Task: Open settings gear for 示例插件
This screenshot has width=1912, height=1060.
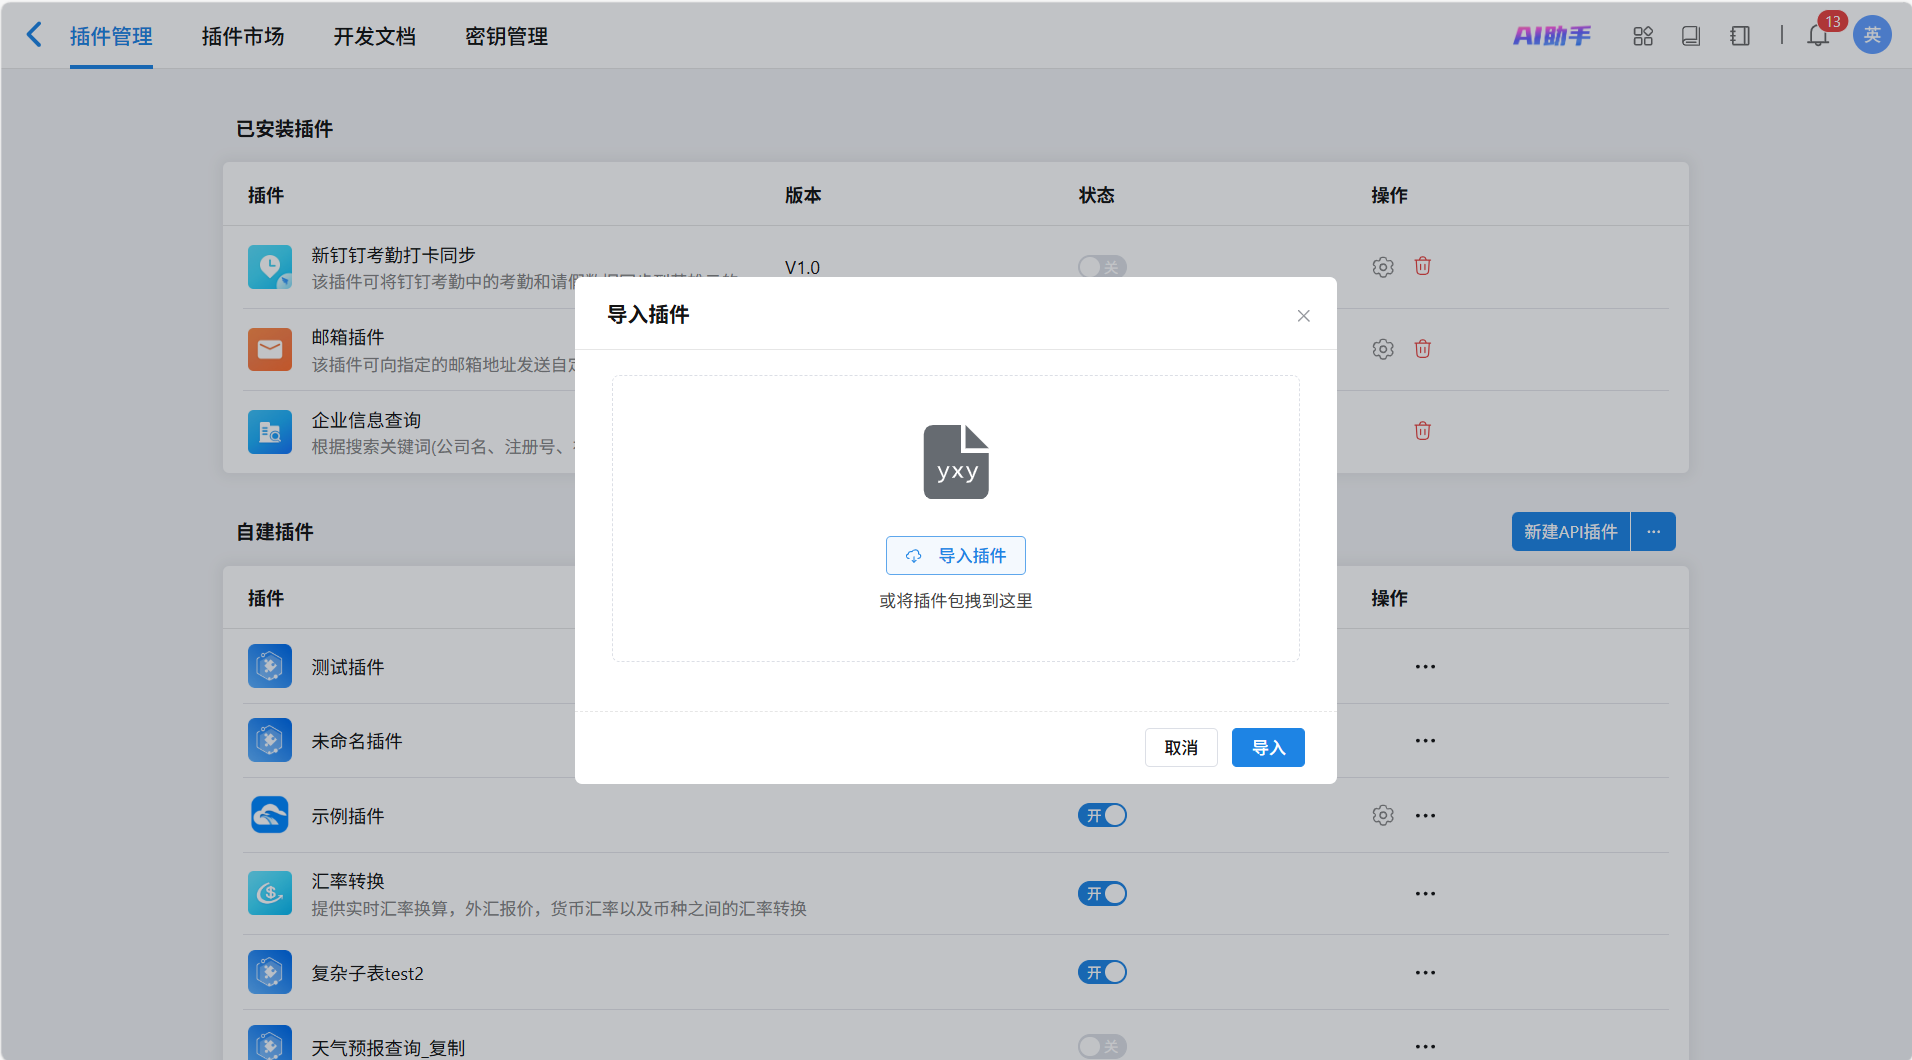Action: 1382,816
